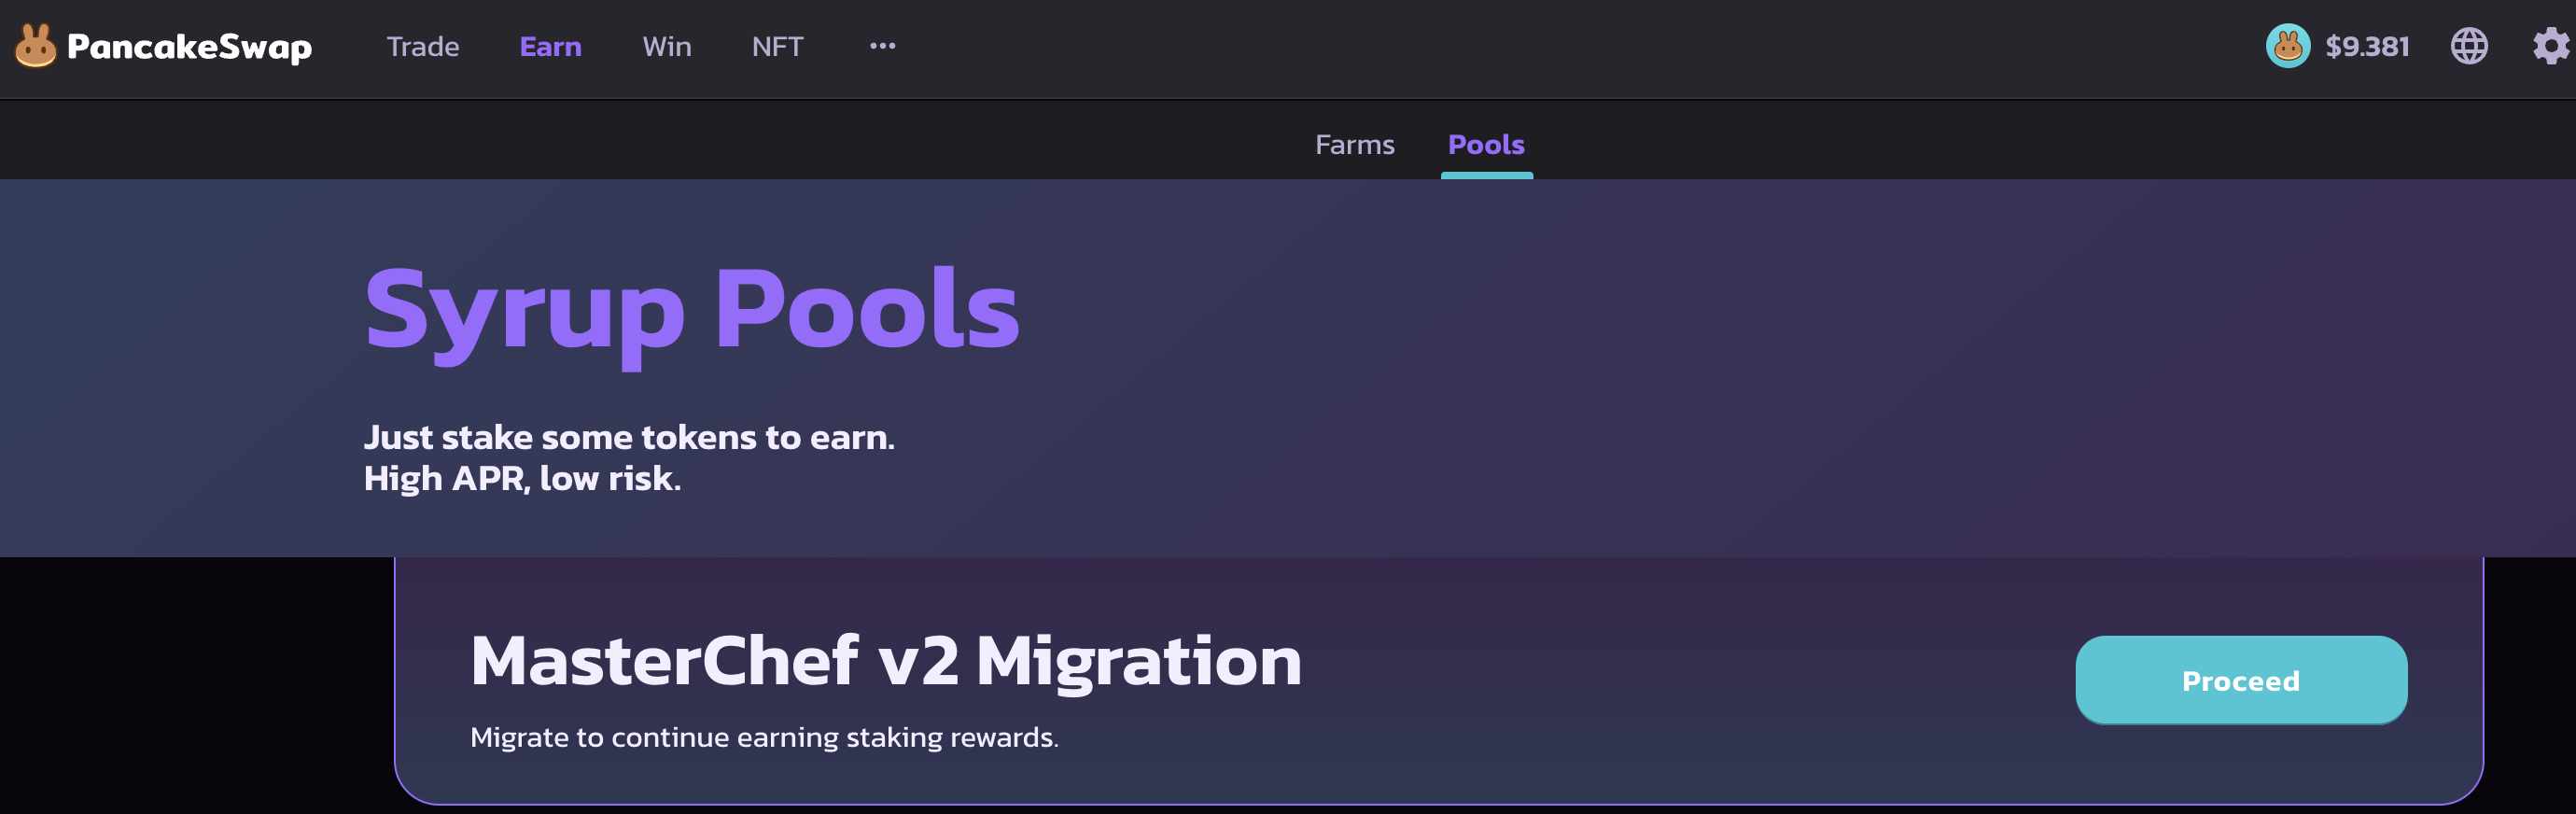
Task: Click the 'High APR, low risk.' line
Action: (x=522, y=478)
